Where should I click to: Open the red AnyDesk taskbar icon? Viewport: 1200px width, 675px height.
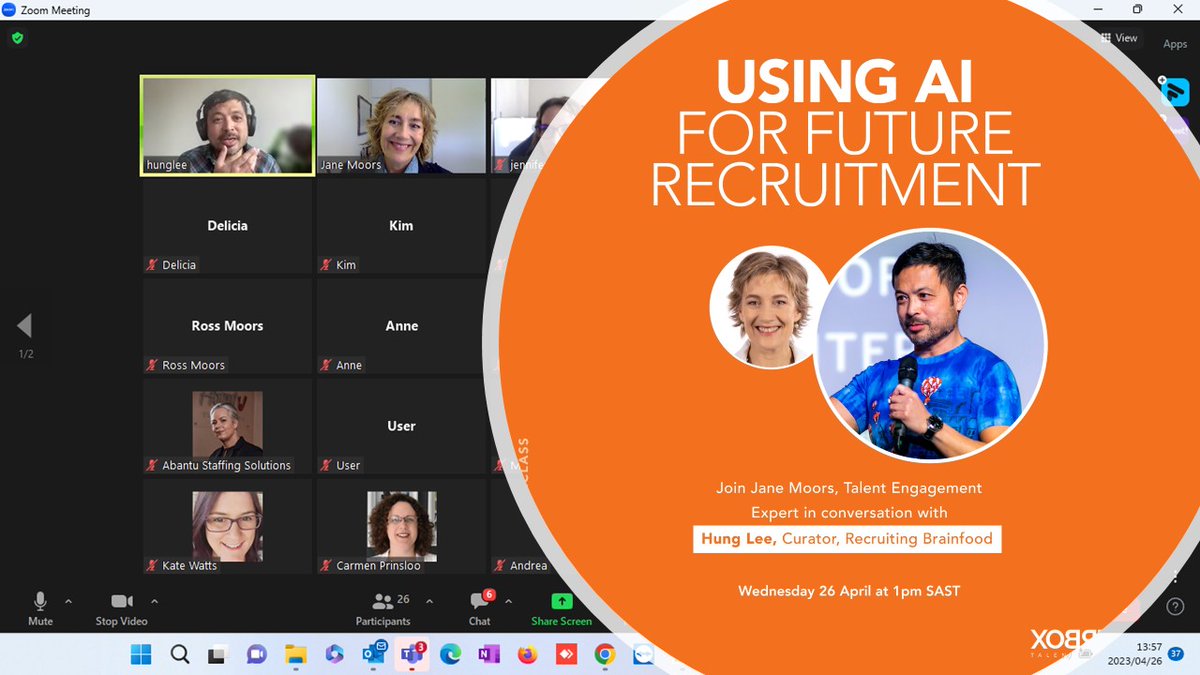click(x=566, y=654)
